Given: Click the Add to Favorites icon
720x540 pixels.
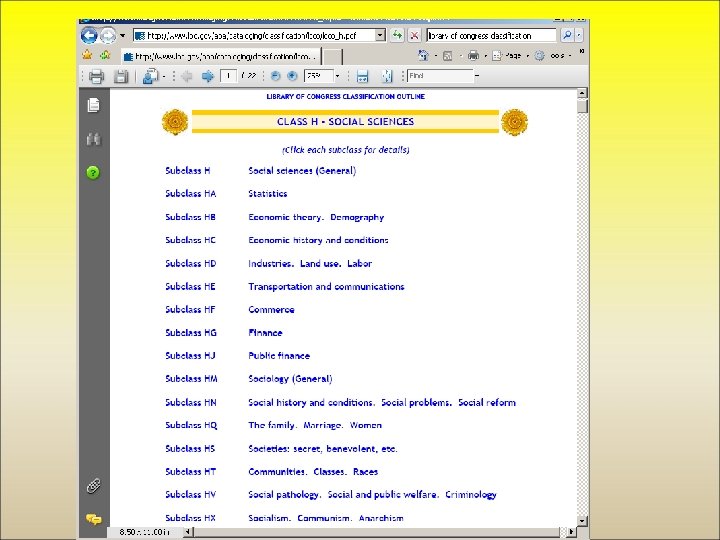Looking at the screenshot, I should [x=105, y=56].
